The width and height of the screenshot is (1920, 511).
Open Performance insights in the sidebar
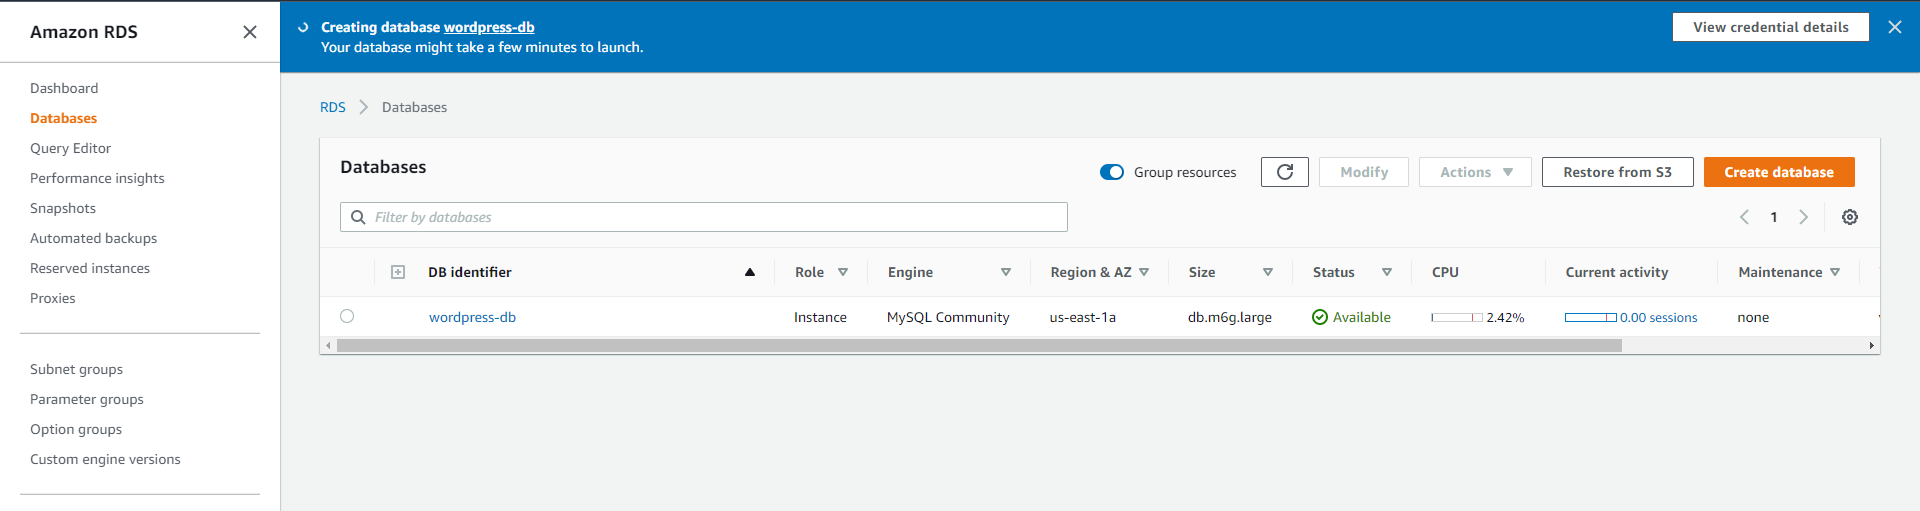click(97, 178)
